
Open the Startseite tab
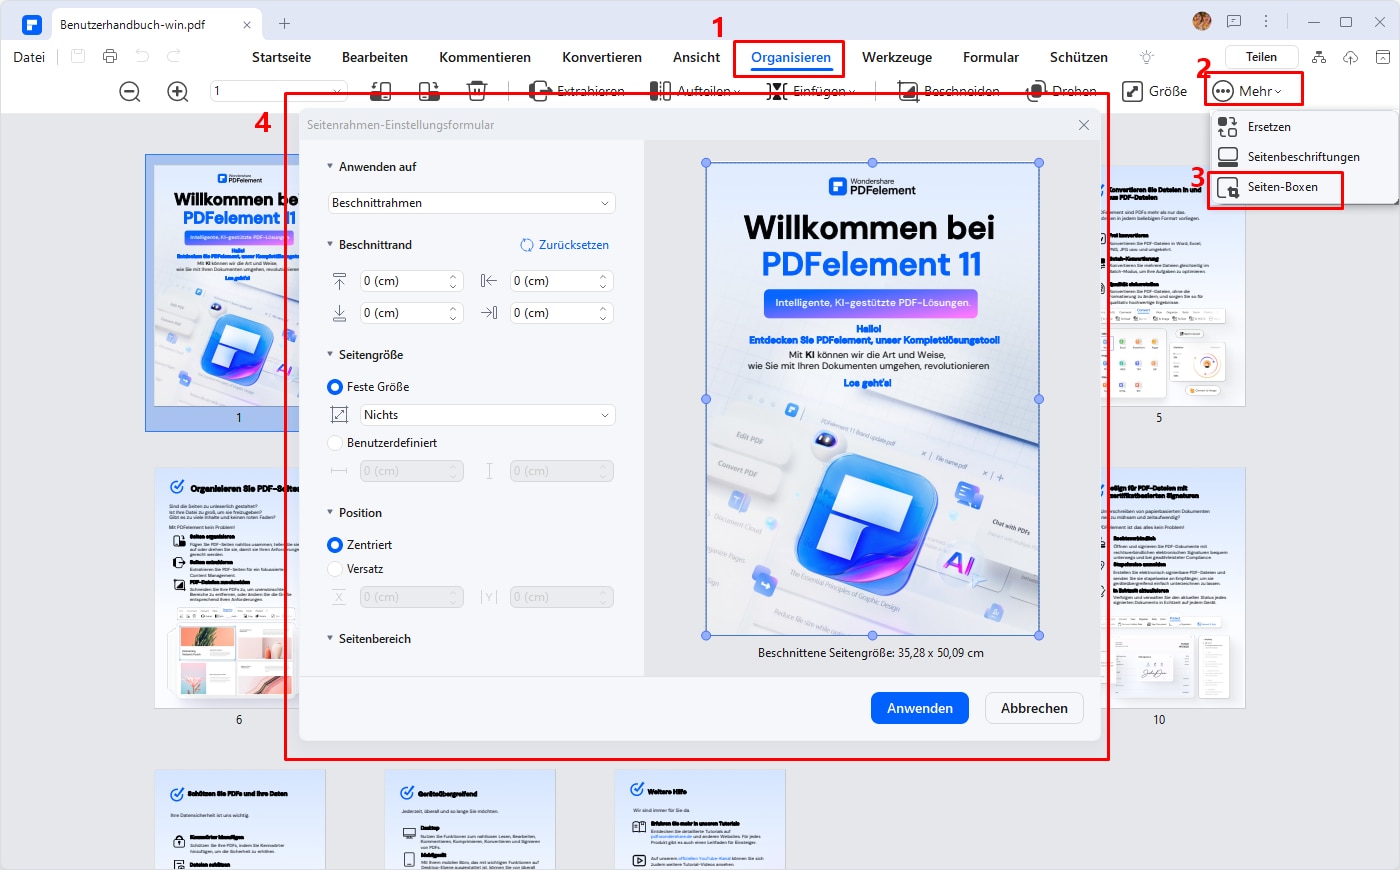(x=281, y=57)
